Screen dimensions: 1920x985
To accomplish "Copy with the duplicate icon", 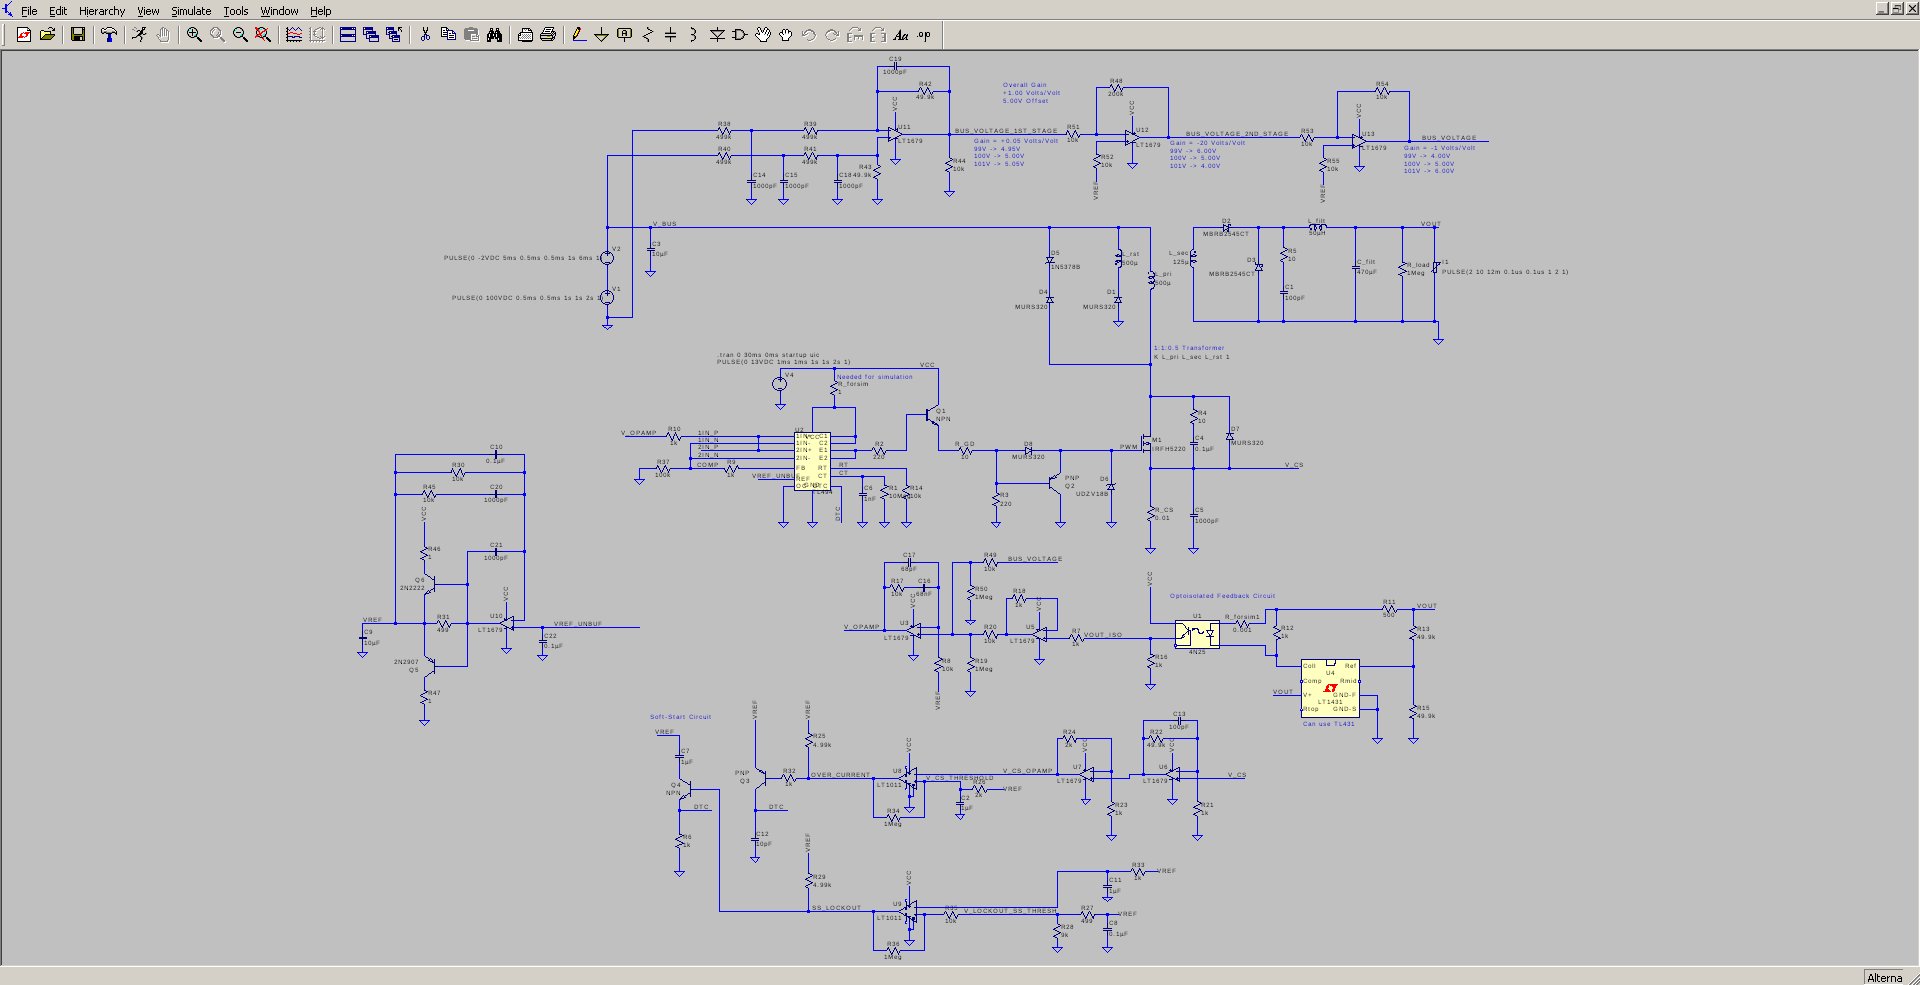I will [x=448, y=35].
